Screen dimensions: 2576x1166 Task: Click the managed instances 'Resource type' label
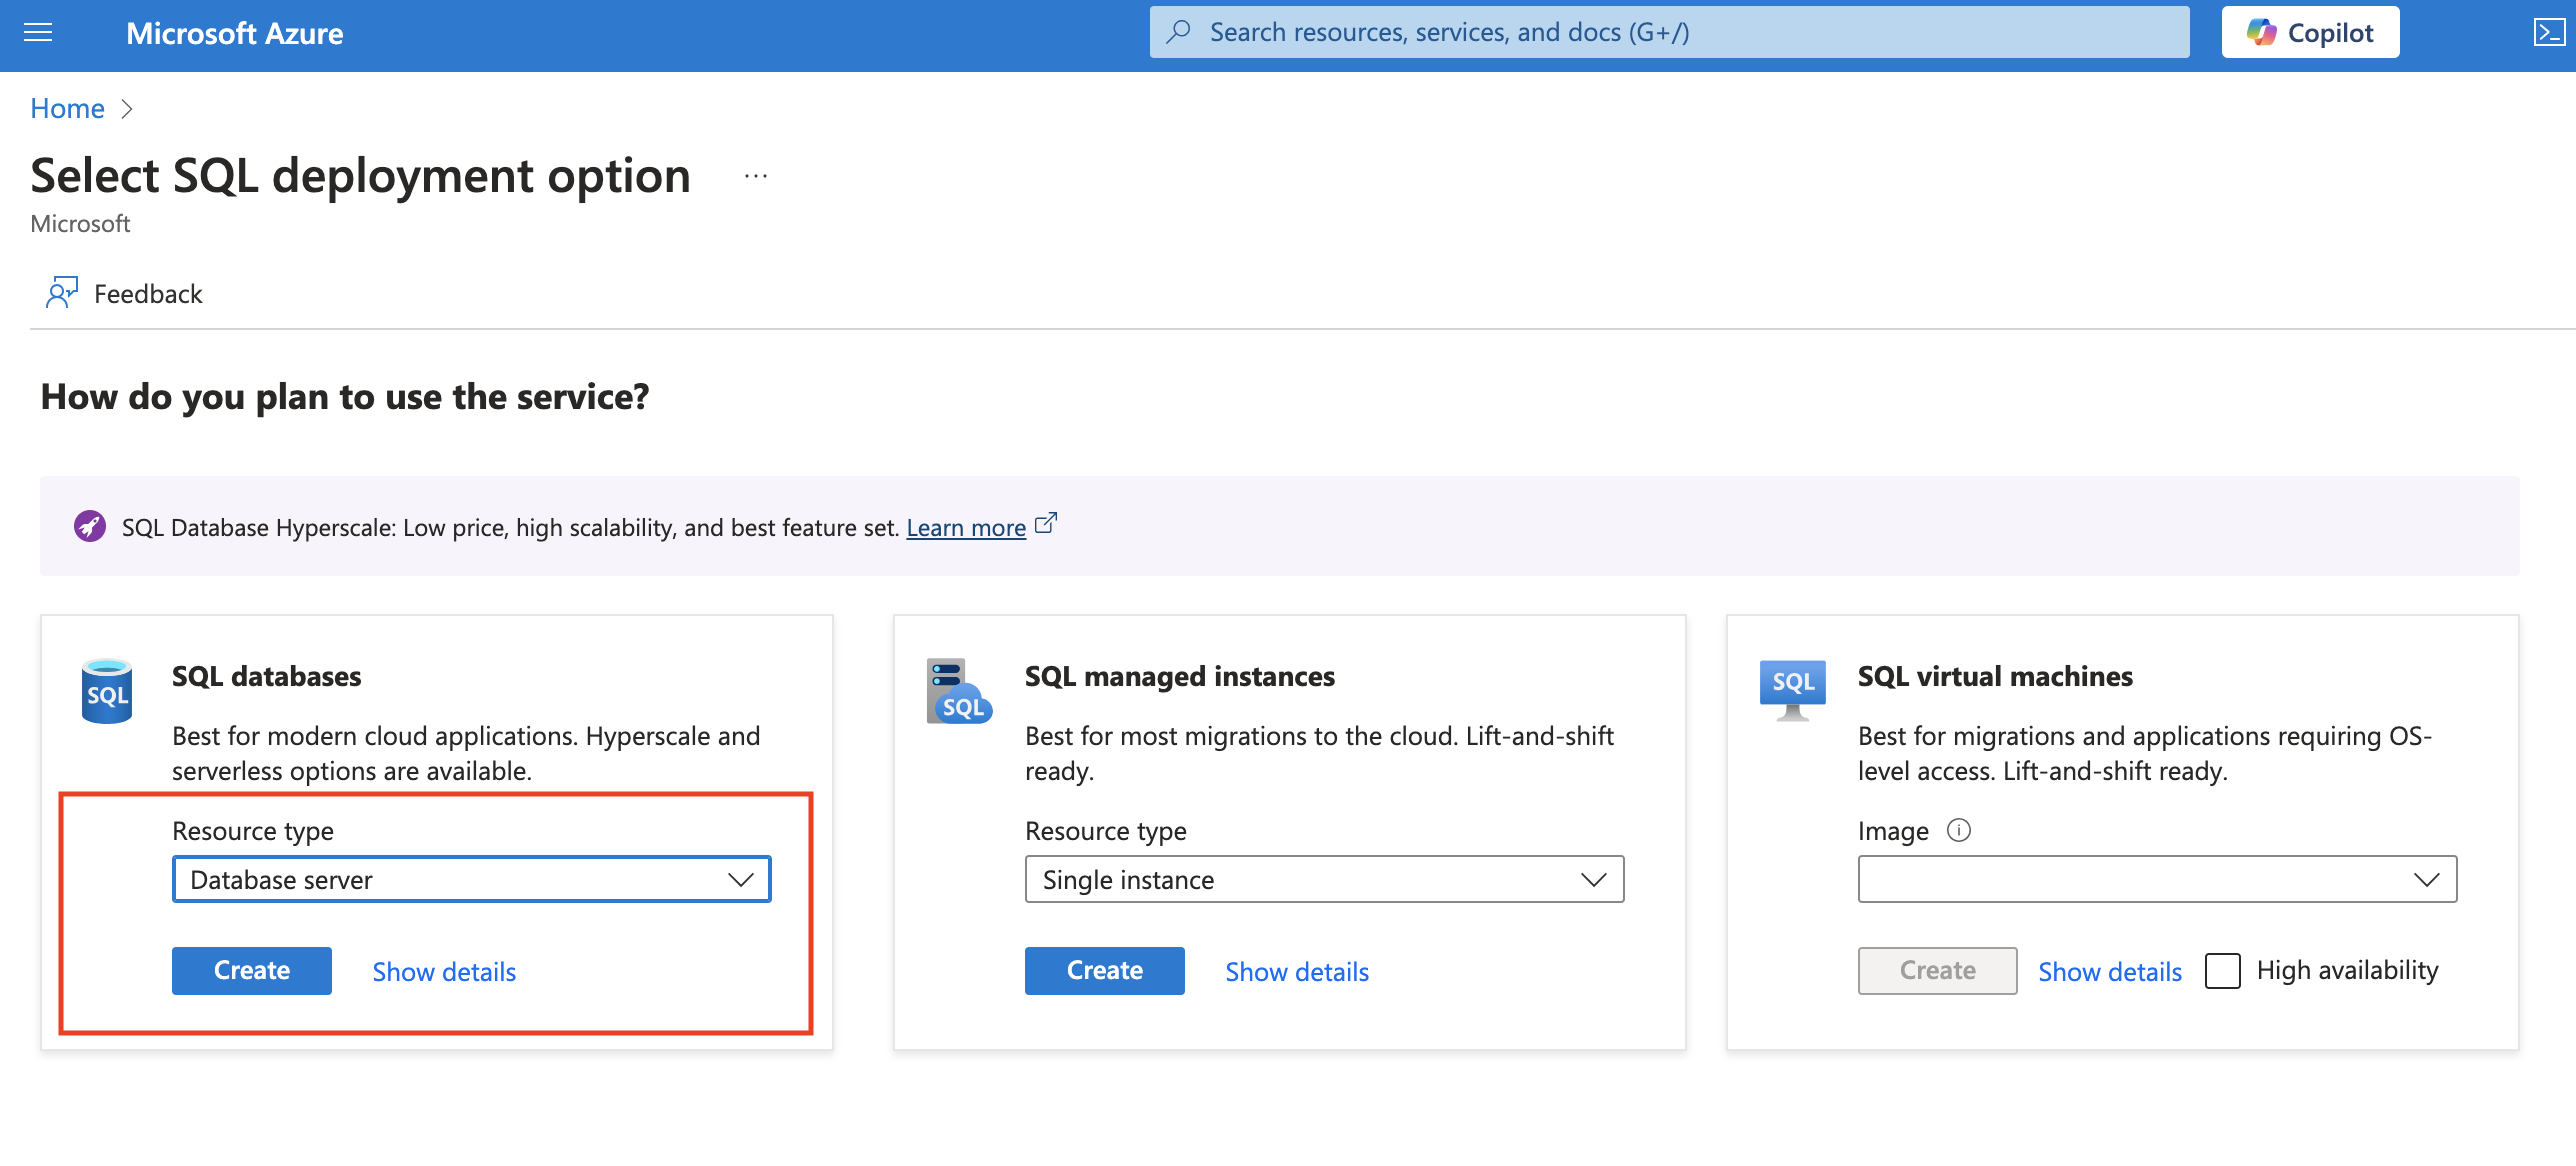click(x=1106, y=831)
